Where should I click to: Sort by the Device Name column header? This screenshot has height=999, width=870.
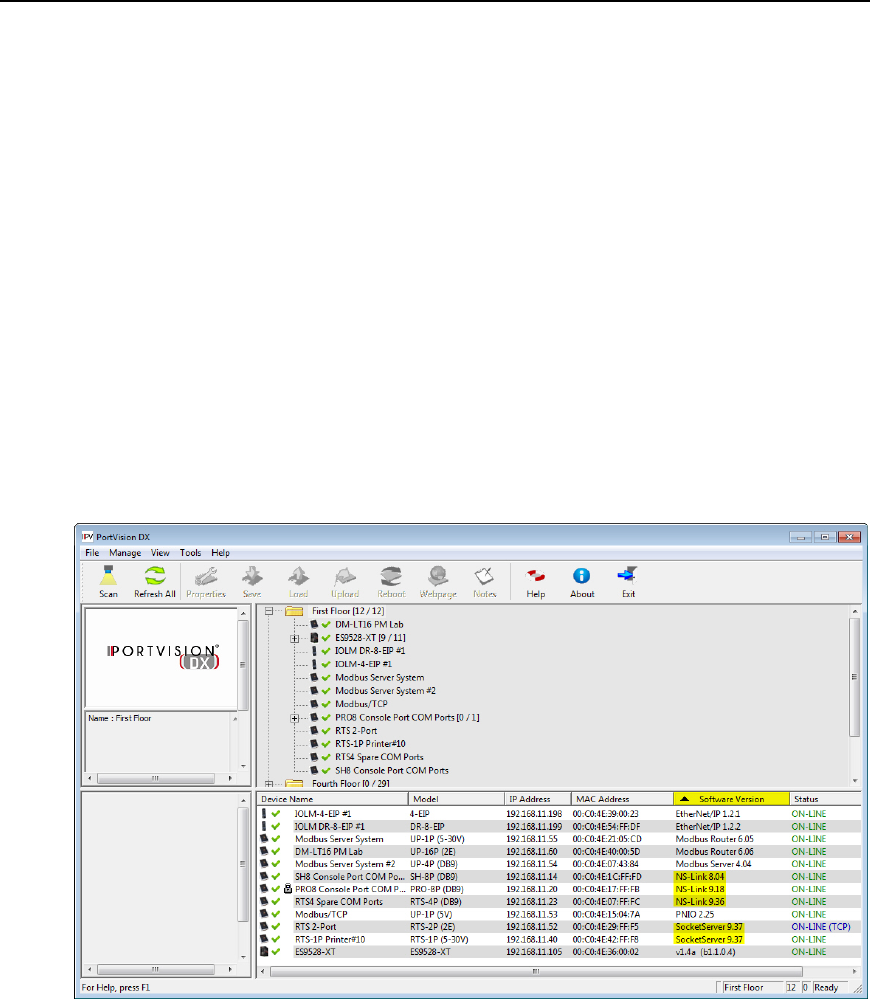(332, 799)
